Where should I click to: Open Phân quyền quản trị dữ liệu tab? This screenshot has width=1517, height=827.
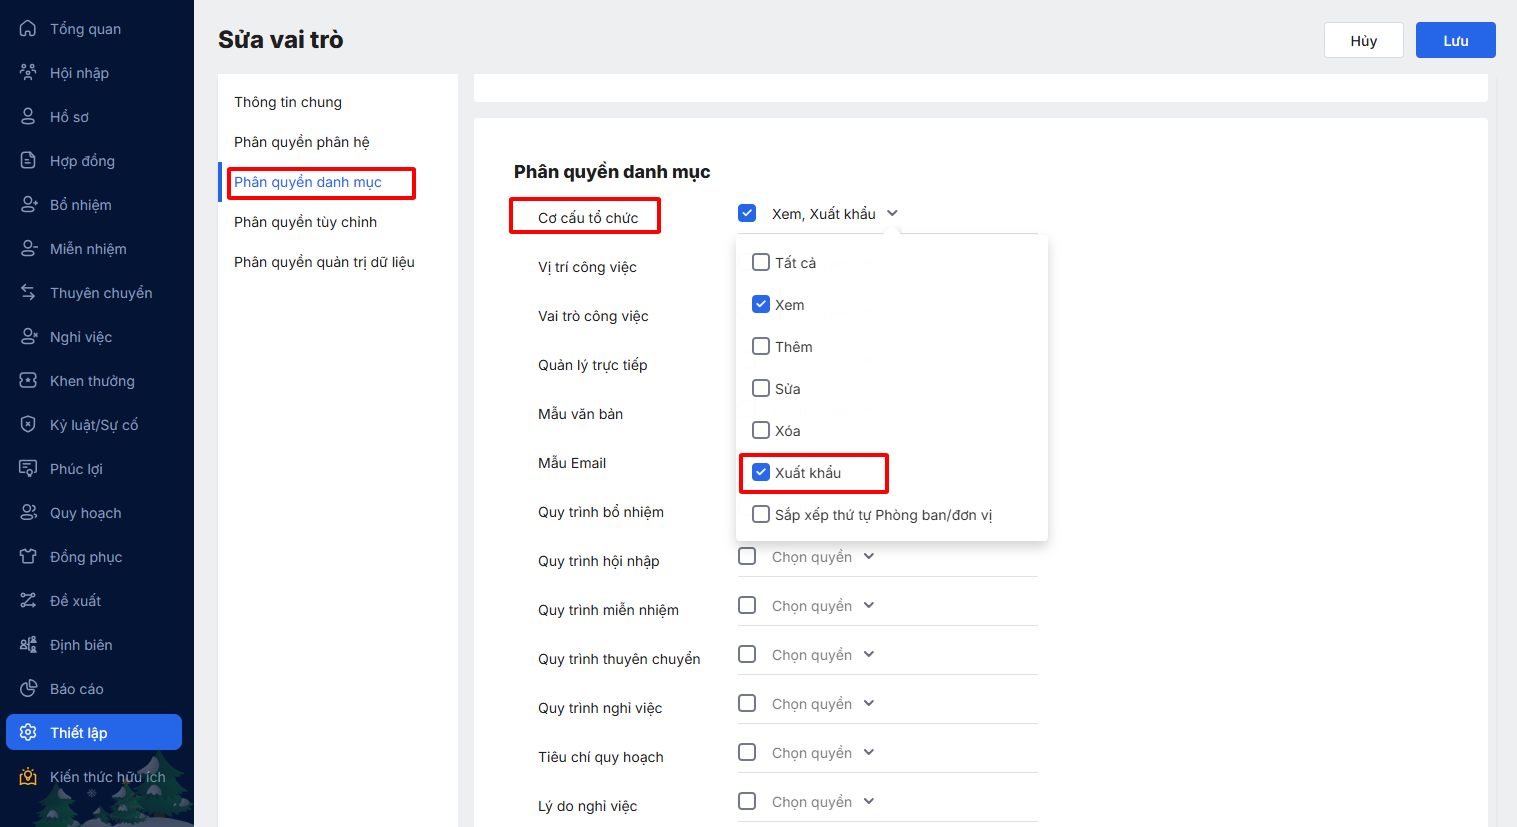tap(324, 262)
